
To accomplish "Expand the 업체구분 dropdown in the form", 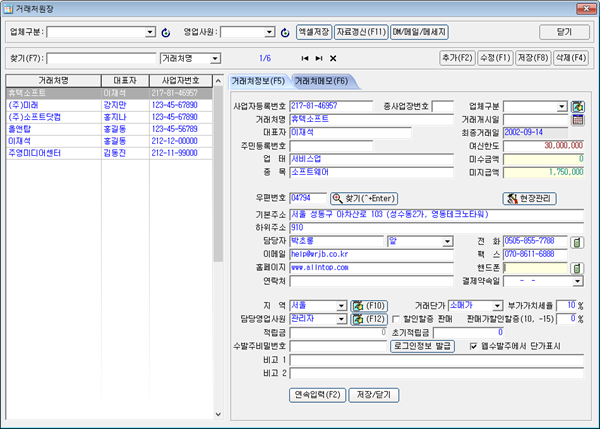I will point(562,106).
